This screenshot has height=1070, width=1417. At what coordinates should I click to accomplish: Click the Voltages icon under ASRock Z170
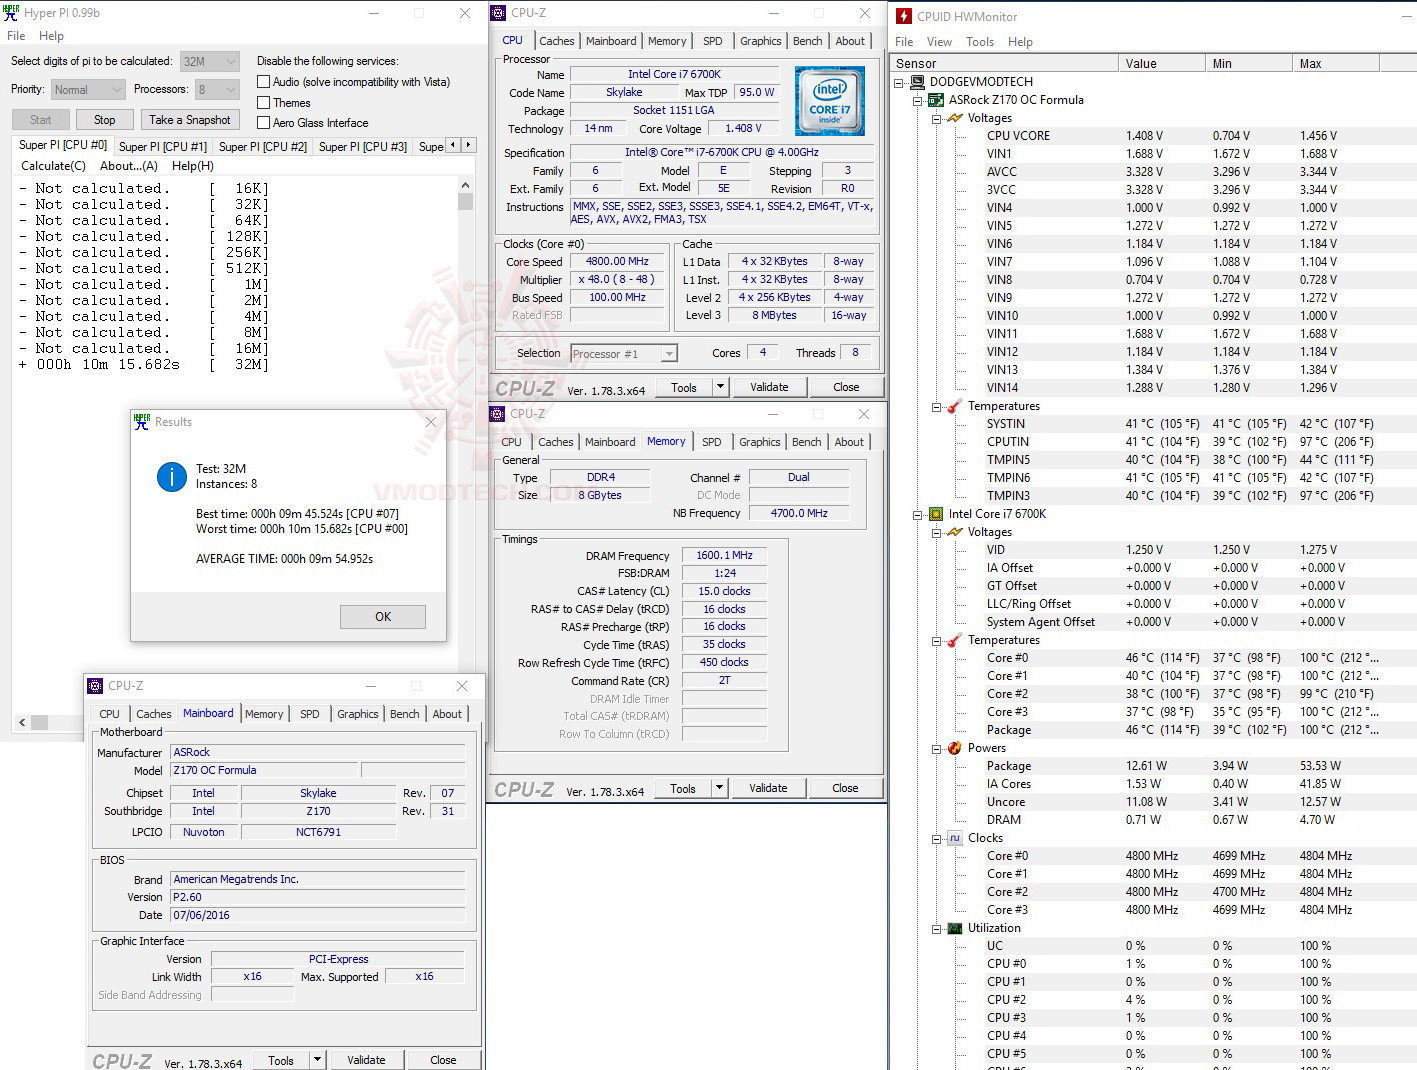[x=955, y=118]
